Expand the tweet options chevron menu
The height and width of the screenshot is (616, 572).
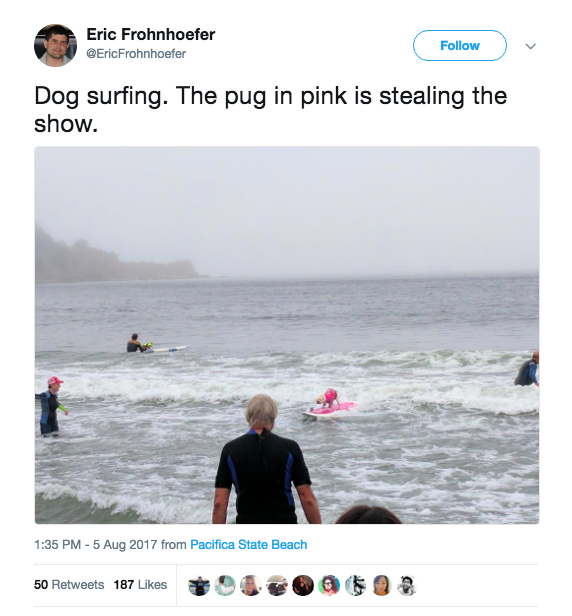(x=531, y=46)
